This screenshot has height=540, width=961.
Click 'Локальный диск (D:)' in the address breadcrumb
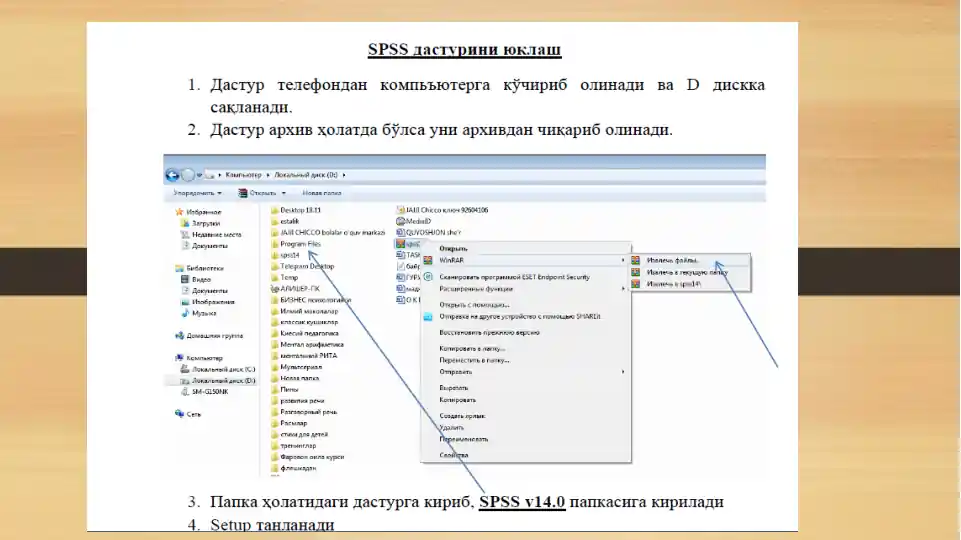click(305, 175)
